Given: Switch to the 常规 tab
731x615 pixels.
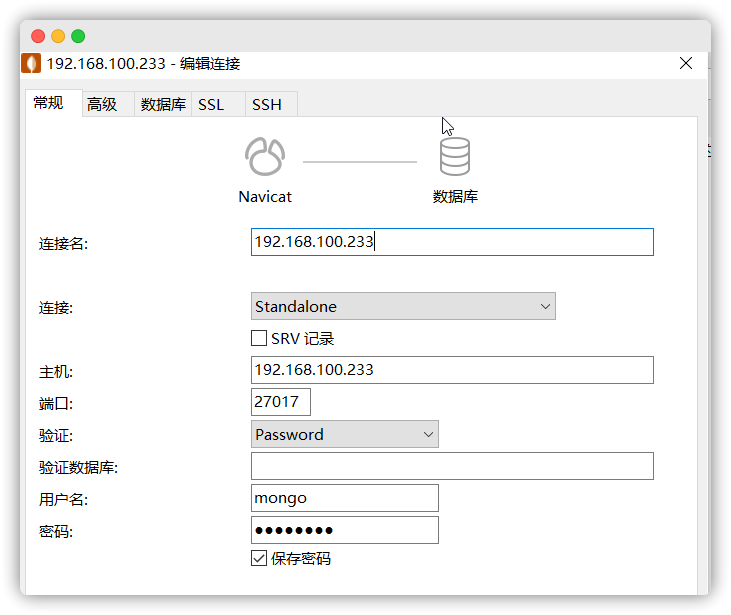Looking at the screenshot, I should click(x=54, y=103).
